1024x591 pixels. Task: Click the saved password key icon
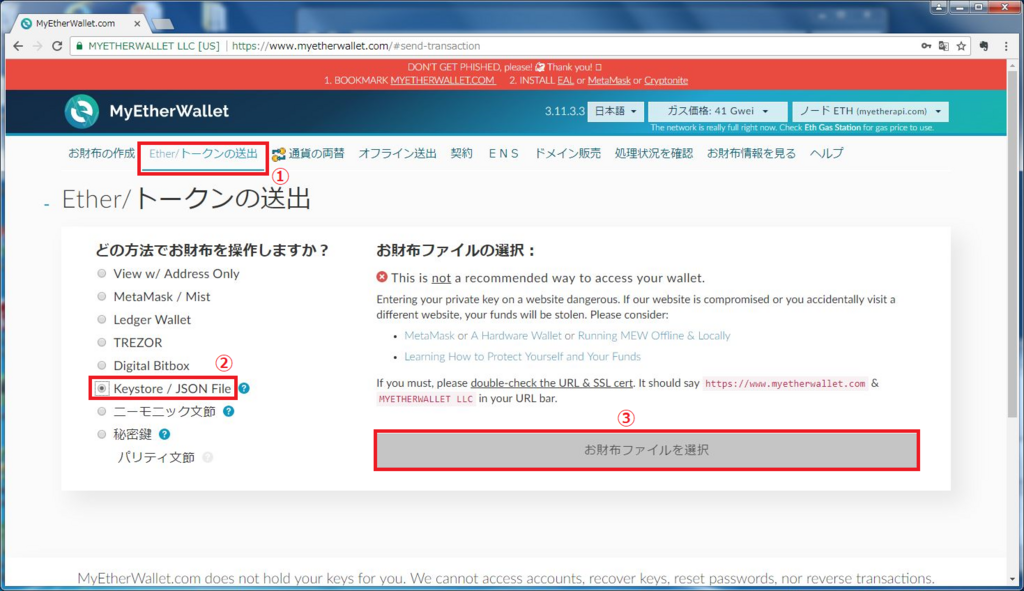(x=926, y=46)
